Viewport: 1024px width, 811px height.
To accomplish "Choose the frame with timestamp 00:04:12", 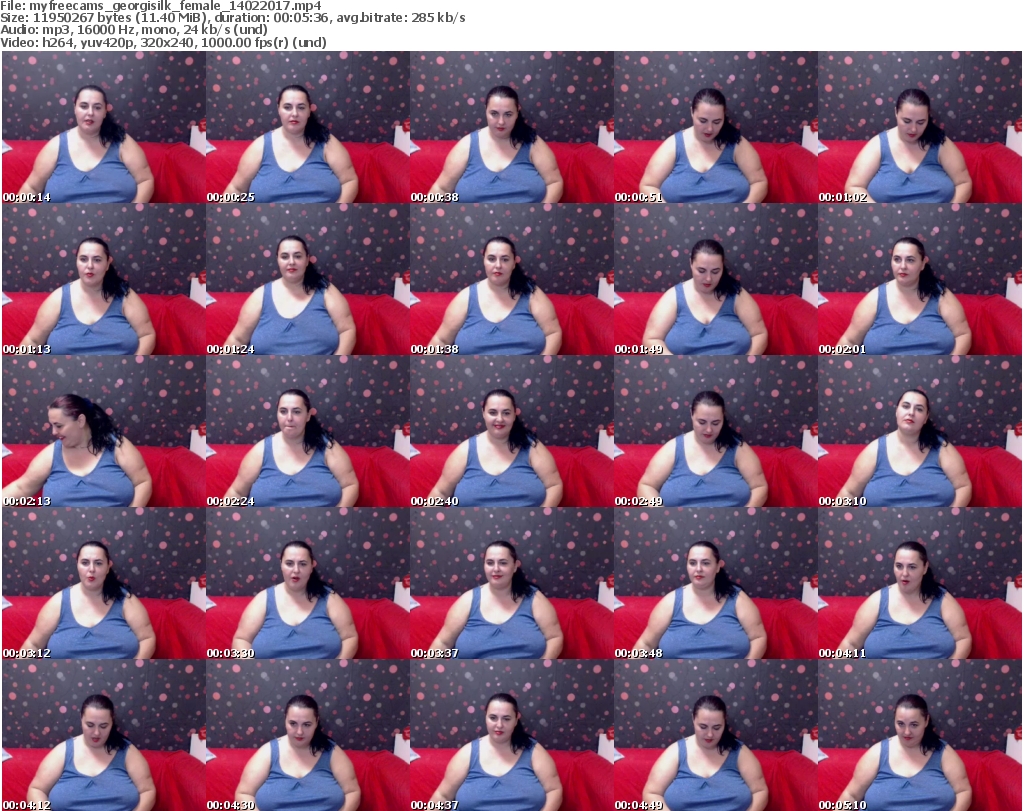I will coord(104,735).
